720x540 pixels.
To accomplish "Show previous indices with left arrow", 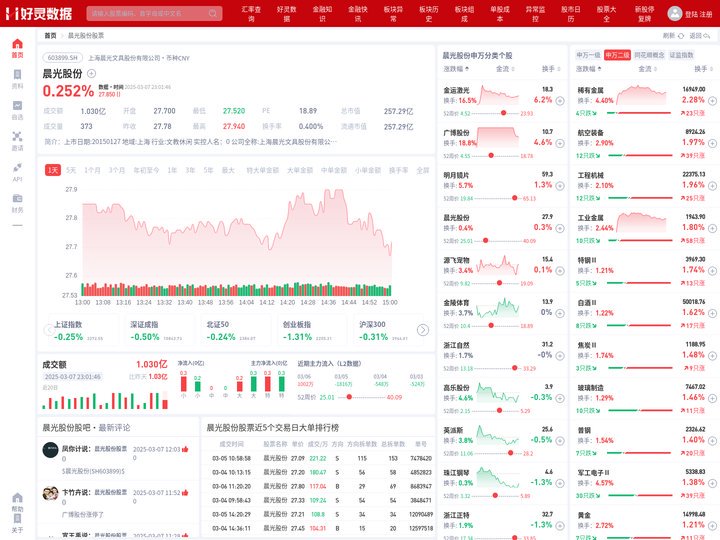I will point(49,330).
